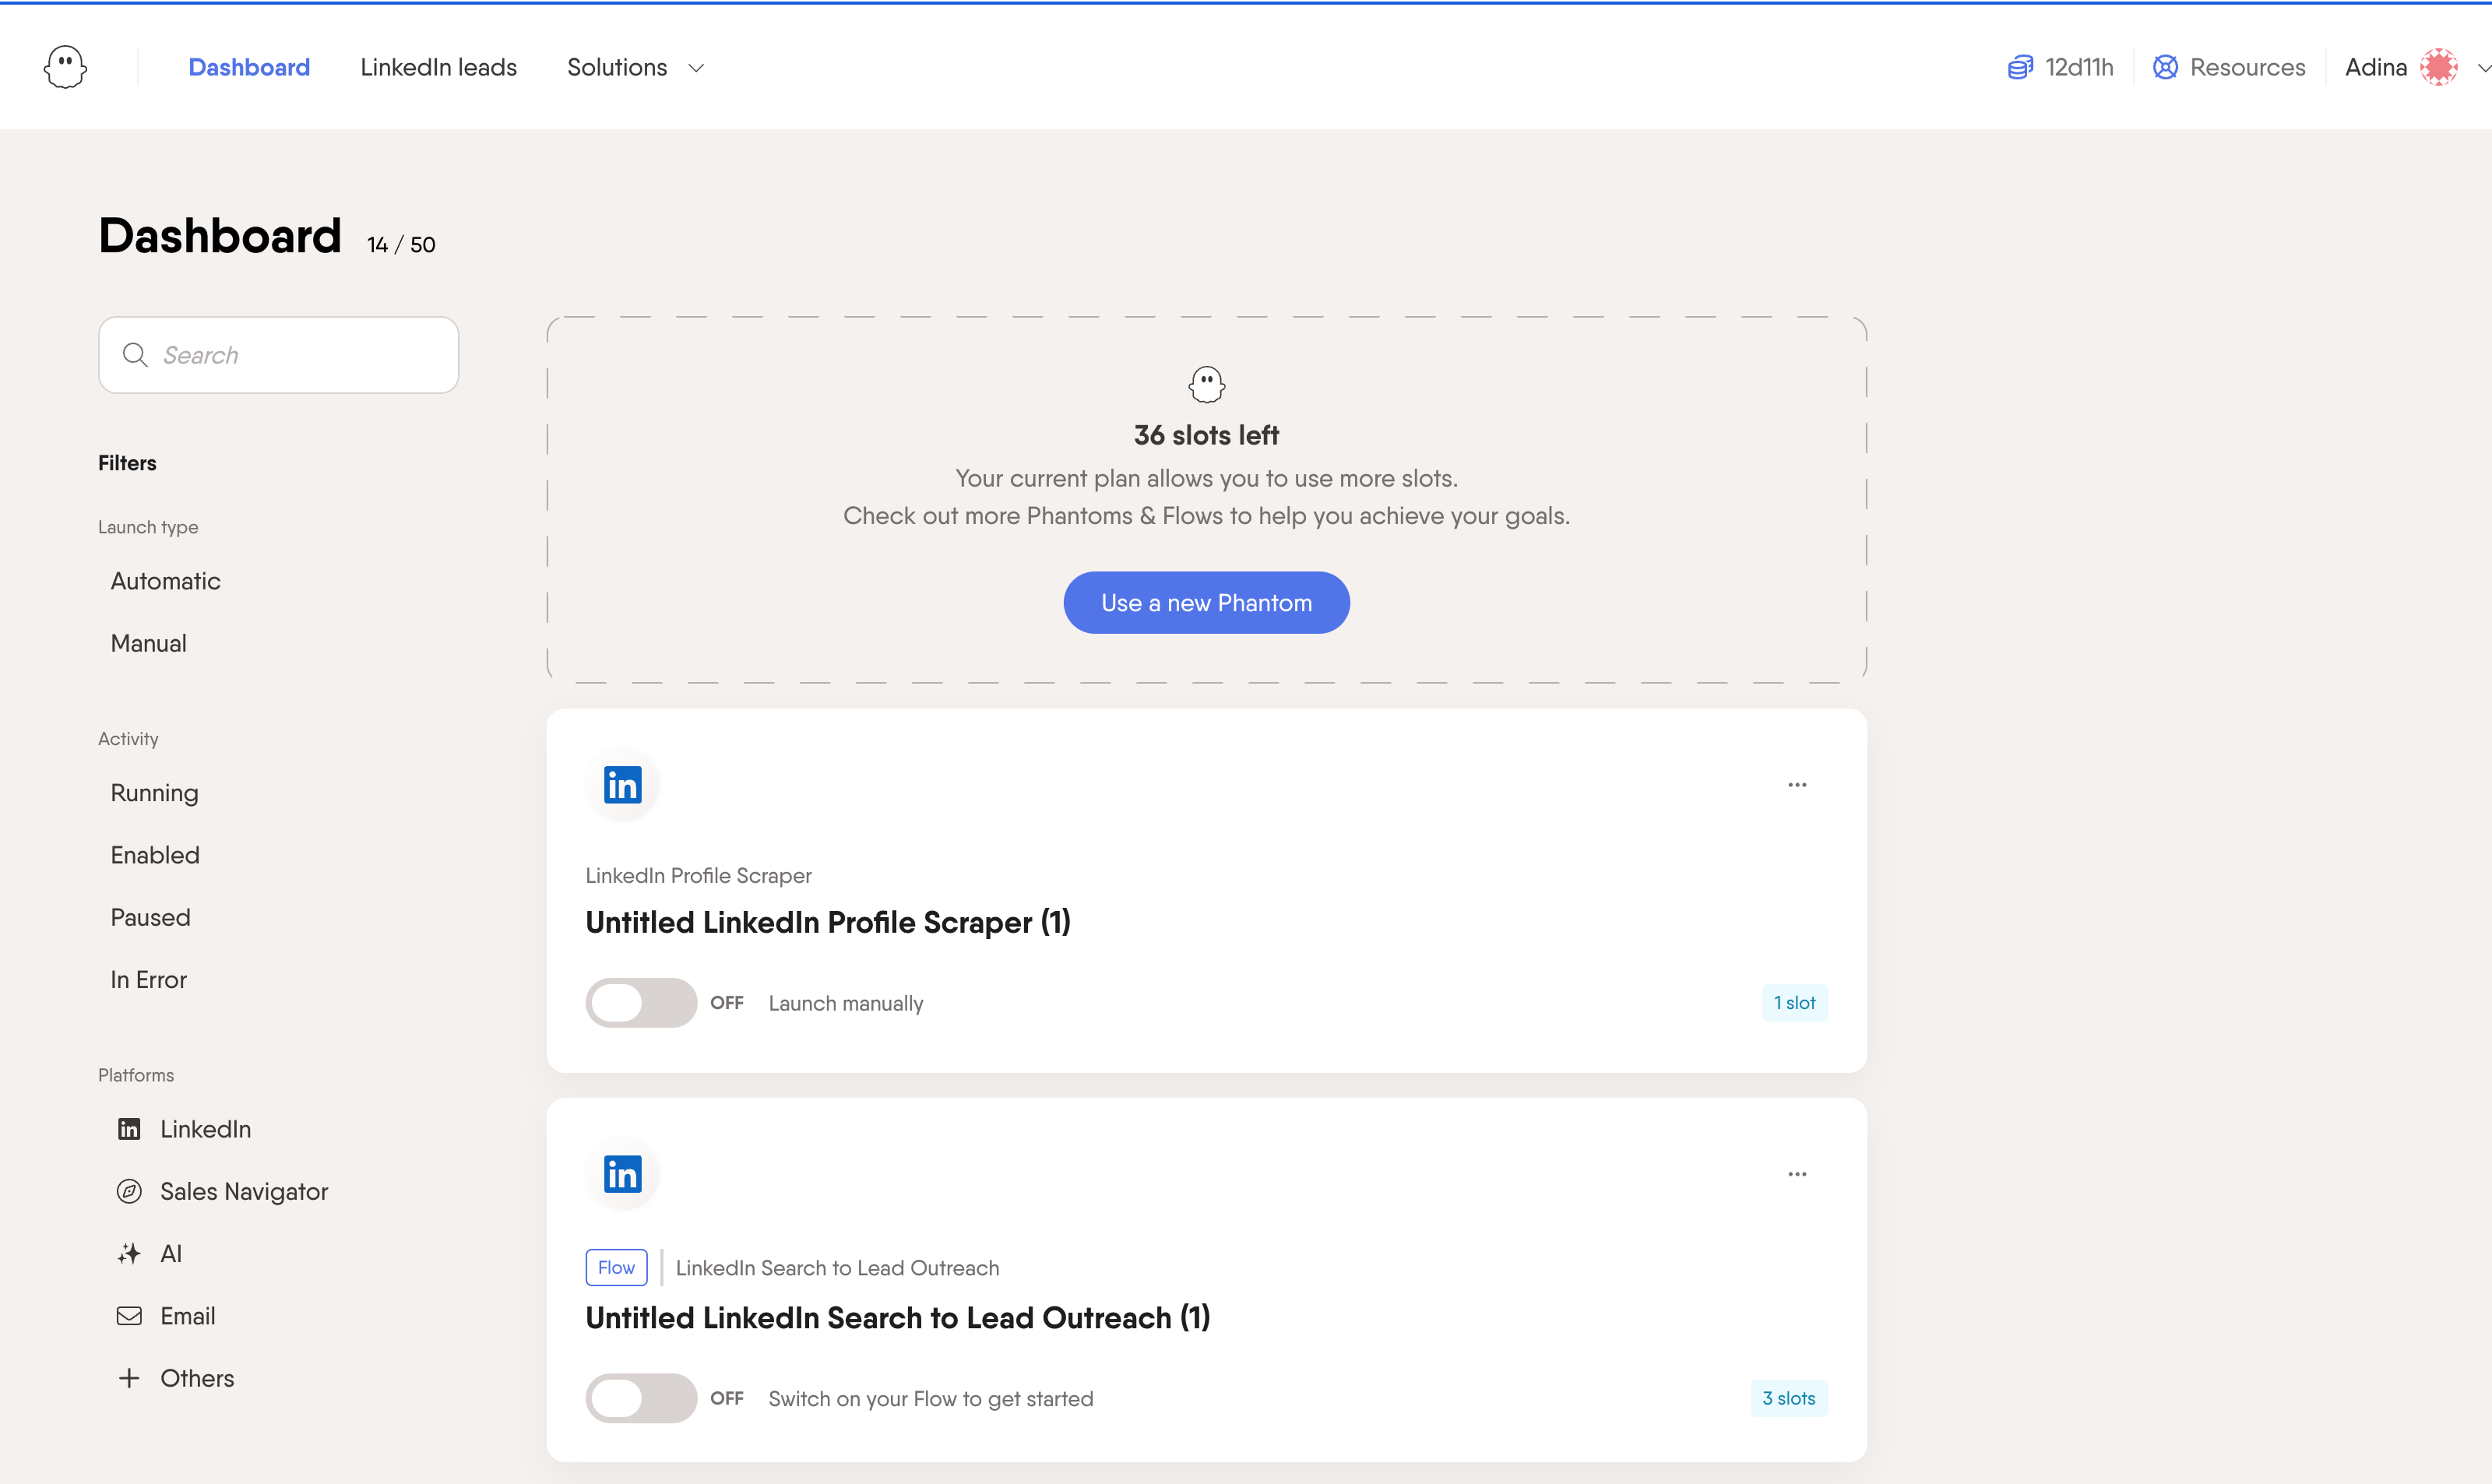Select the Email envelope filter icon
2492x1484 pixels.
tap(129, 1316)
